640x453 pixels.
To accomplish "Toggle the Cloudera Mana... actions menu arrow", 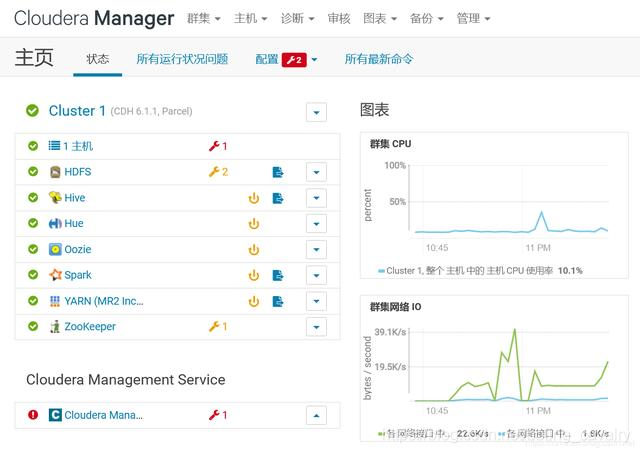I will [x=316, y=415].
